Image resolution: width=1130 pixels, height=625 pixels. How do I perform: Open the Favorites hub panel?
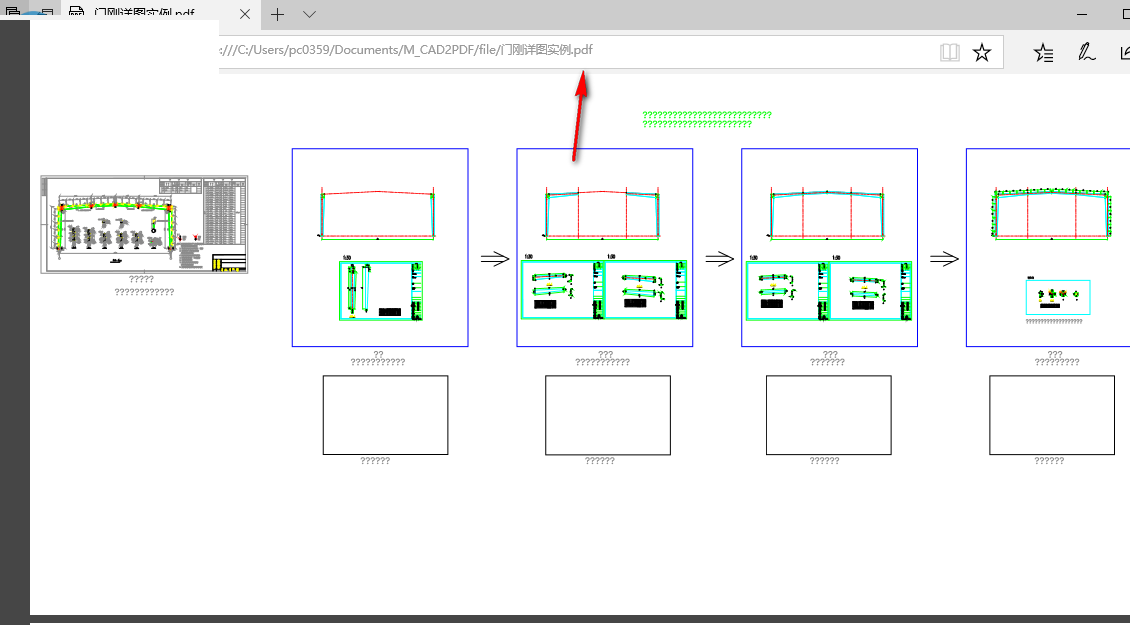[x=1042, y=52]
